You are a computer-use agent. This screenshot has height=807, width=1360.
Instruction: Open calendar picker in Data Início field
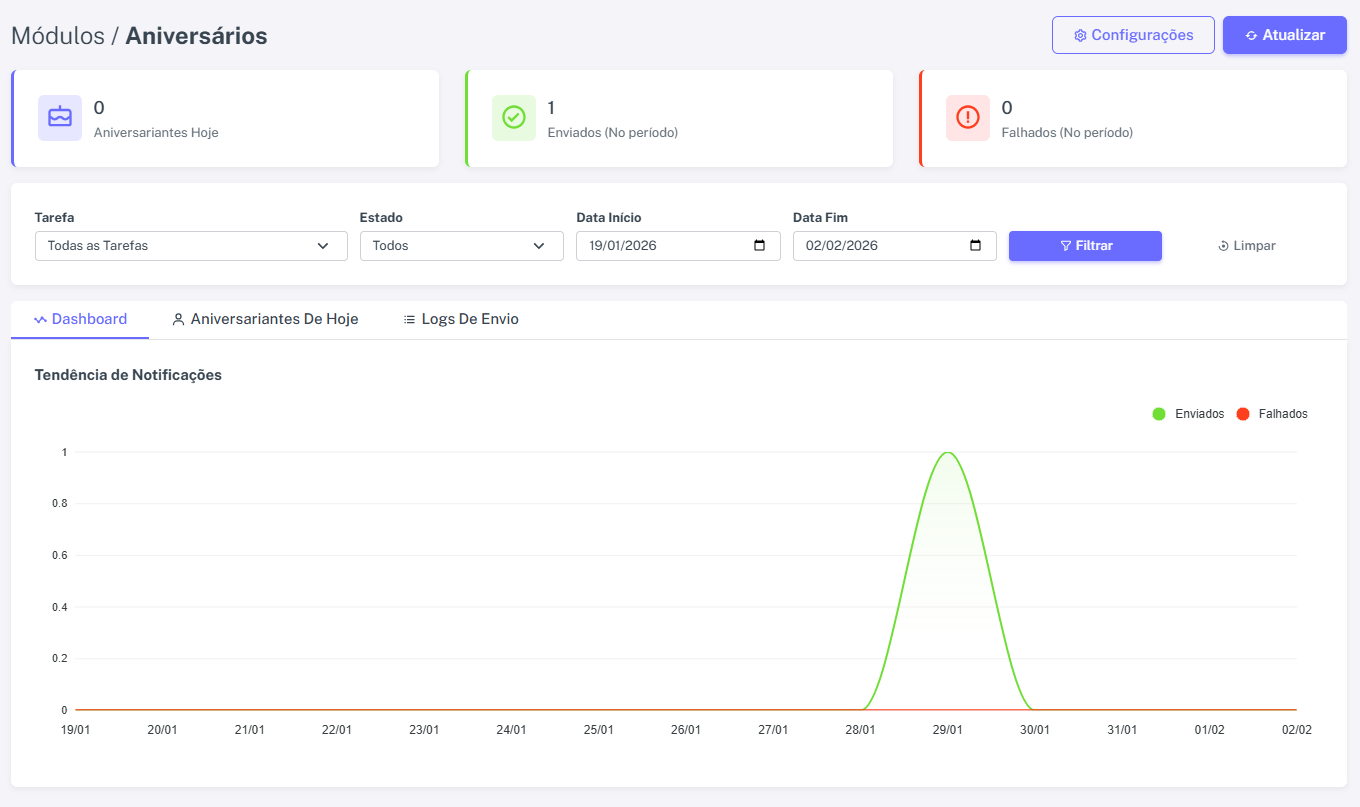[x=759, y=245]
